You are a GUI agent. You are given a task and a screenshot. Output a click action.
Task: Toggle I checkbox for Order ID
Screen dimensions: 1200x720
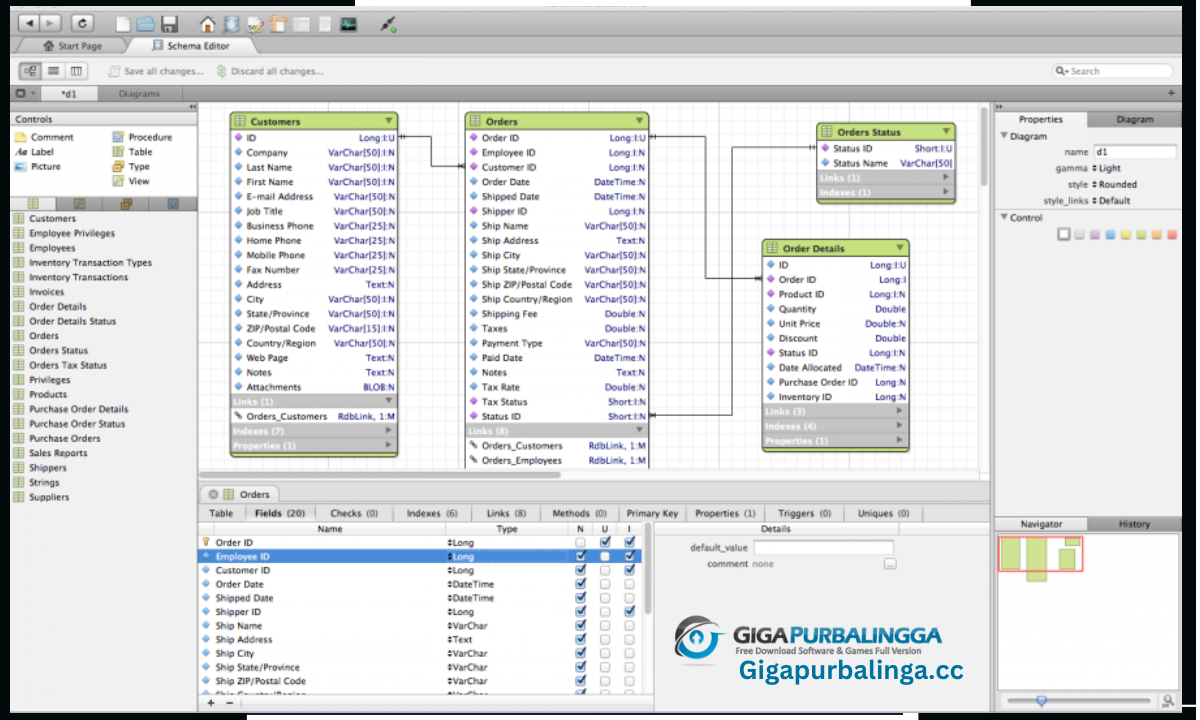coord(629,542)
